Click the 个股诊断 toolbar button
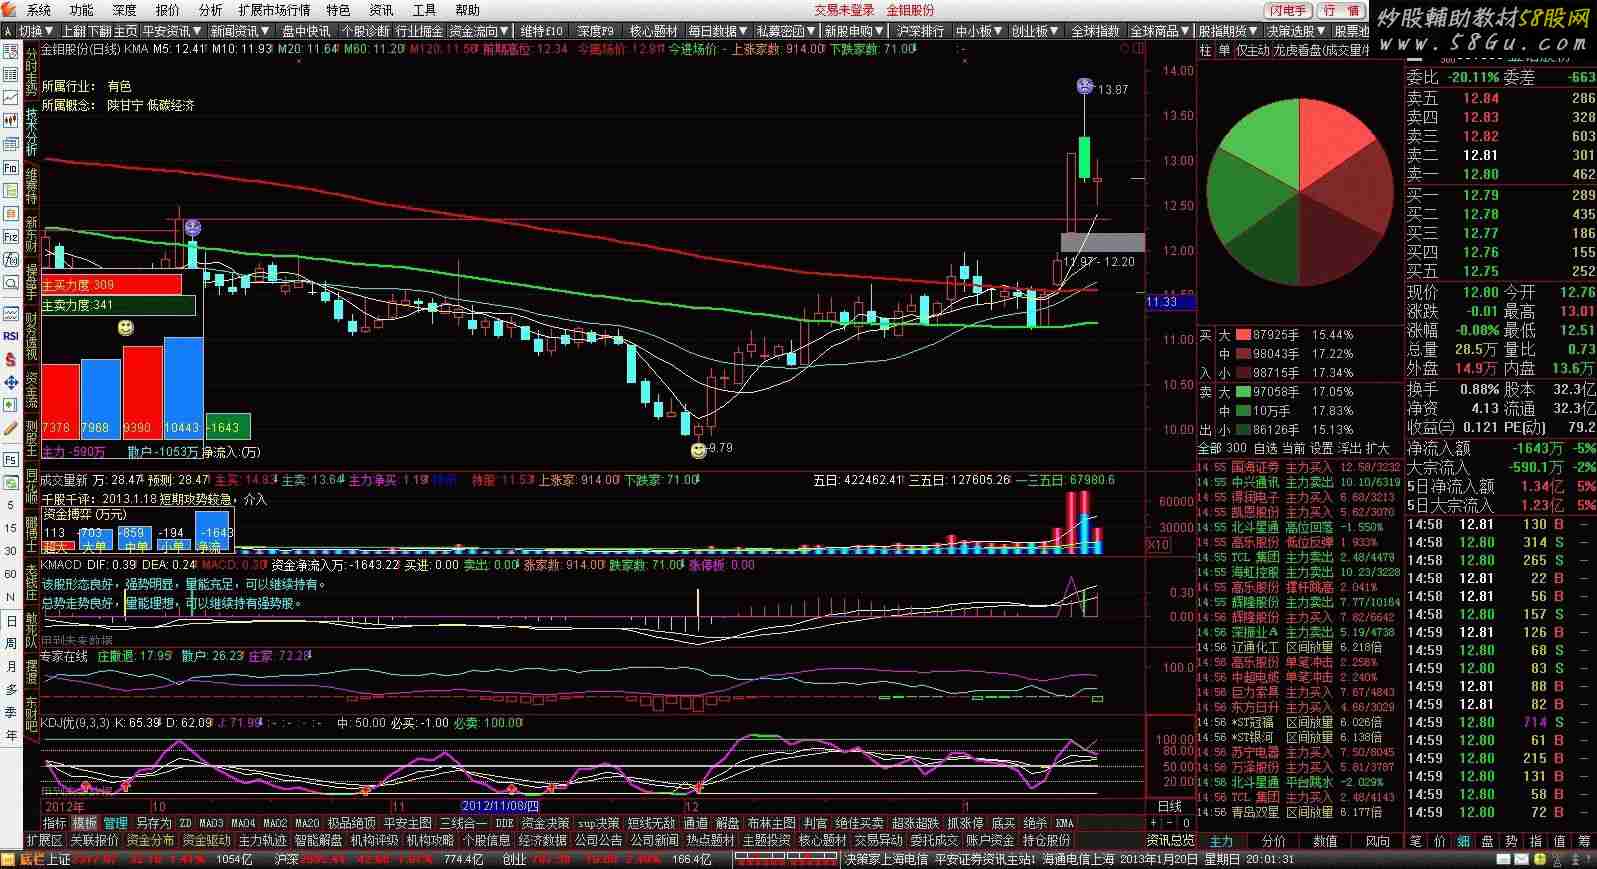The width and height of the screenshot is (1597, 869). tap(364, 31)
